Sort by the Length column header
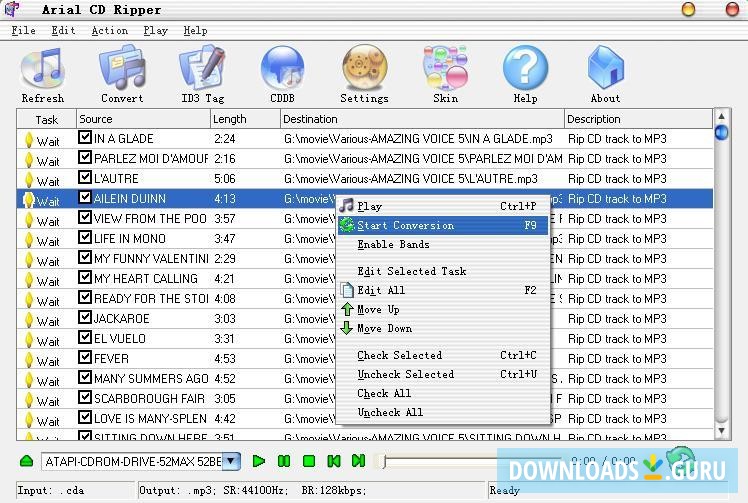 [x=245, y=119]
